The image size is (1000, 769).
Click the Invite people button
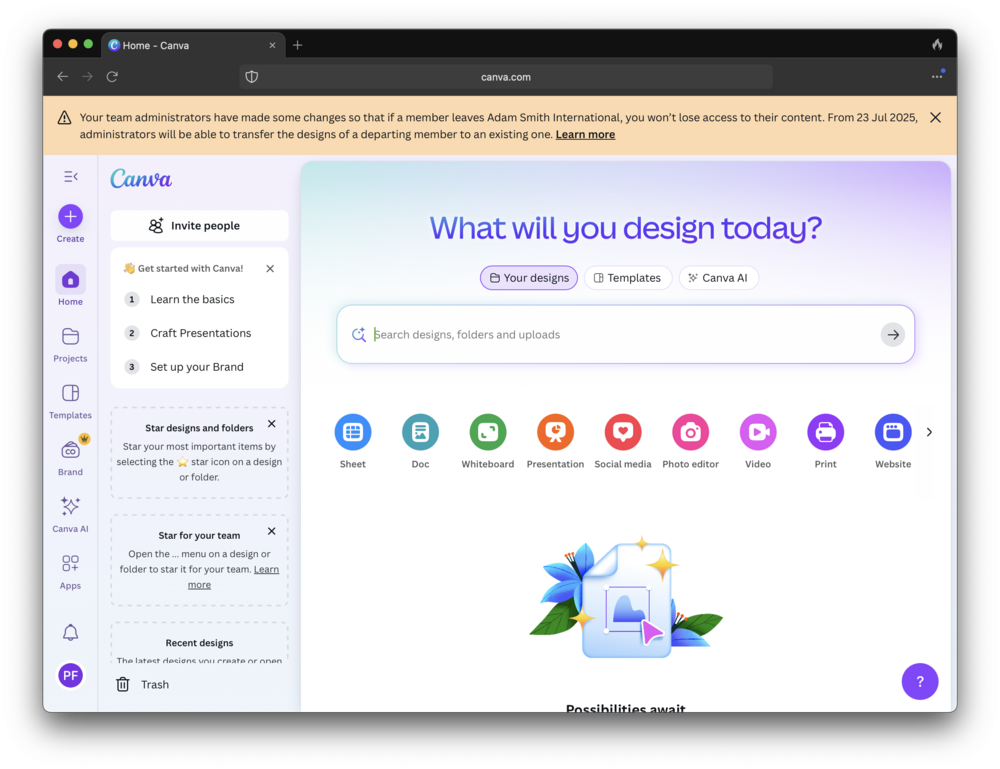(x=199, y=226)
